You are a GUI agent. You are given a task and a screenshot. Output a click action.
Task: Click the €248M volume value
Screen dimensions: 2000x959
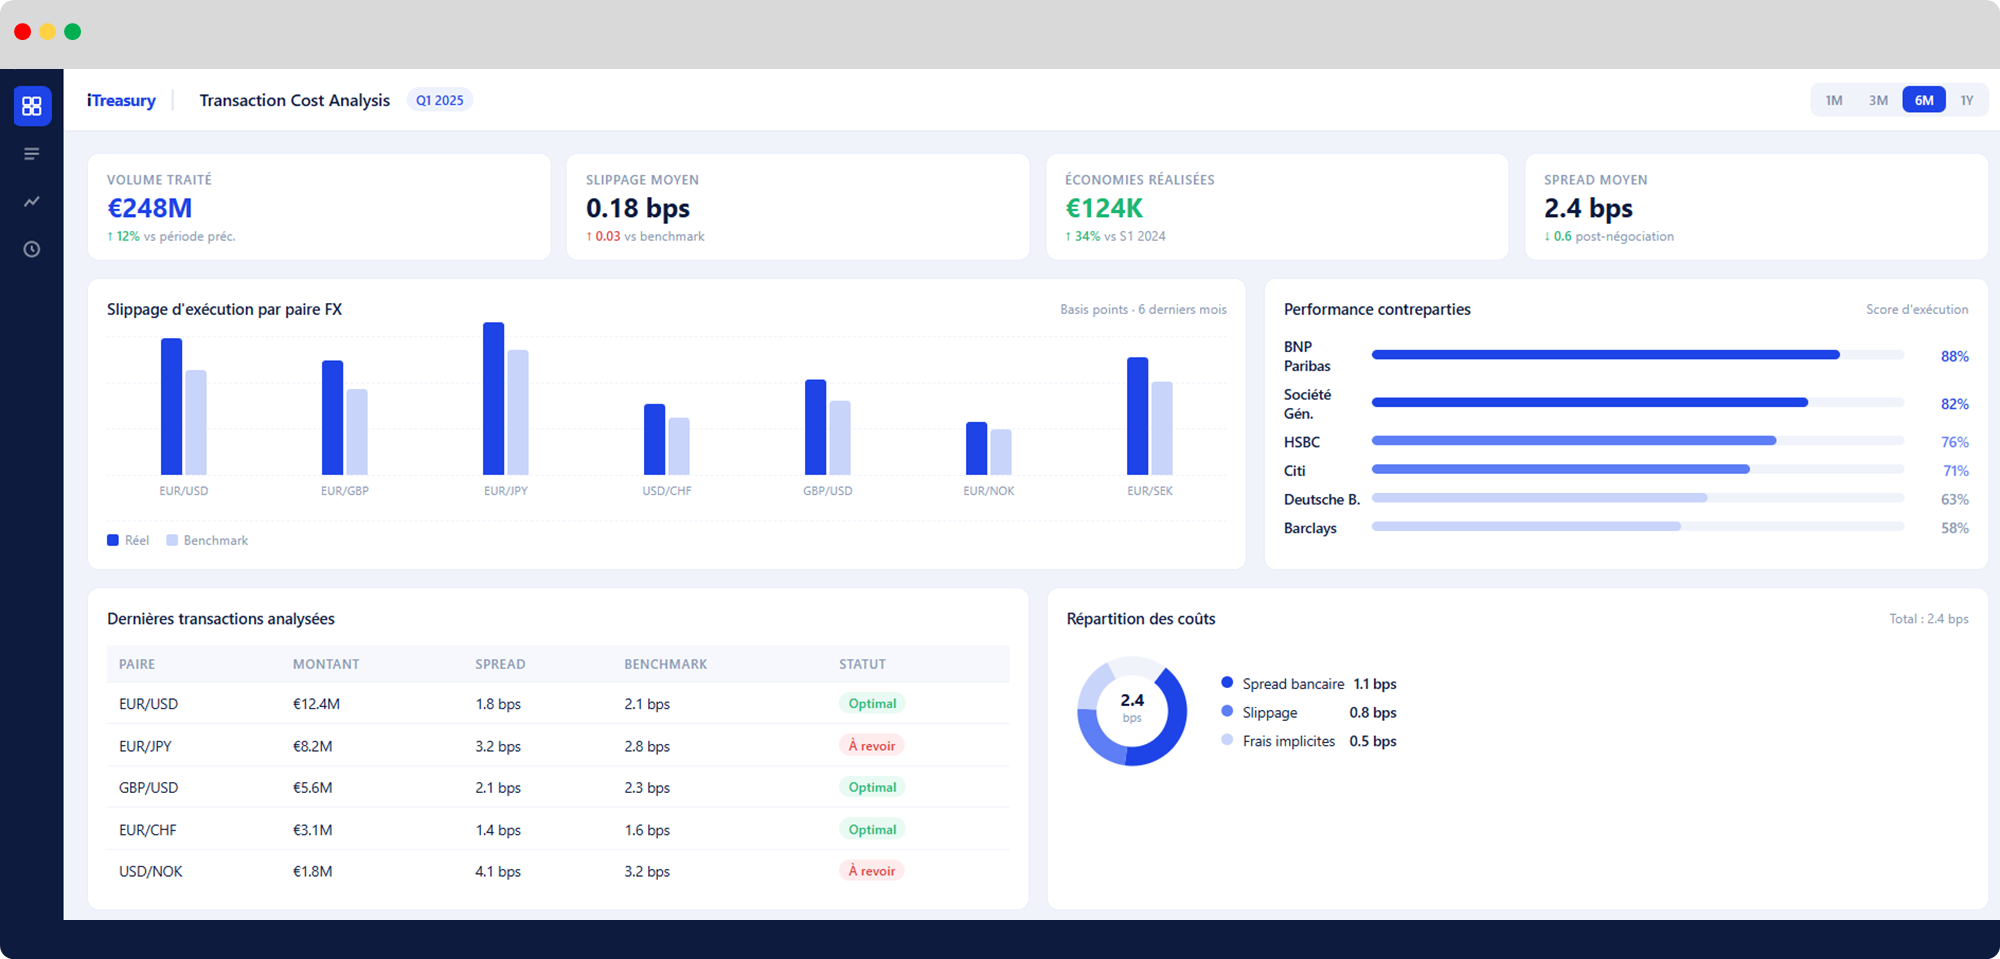coord(150,208)
